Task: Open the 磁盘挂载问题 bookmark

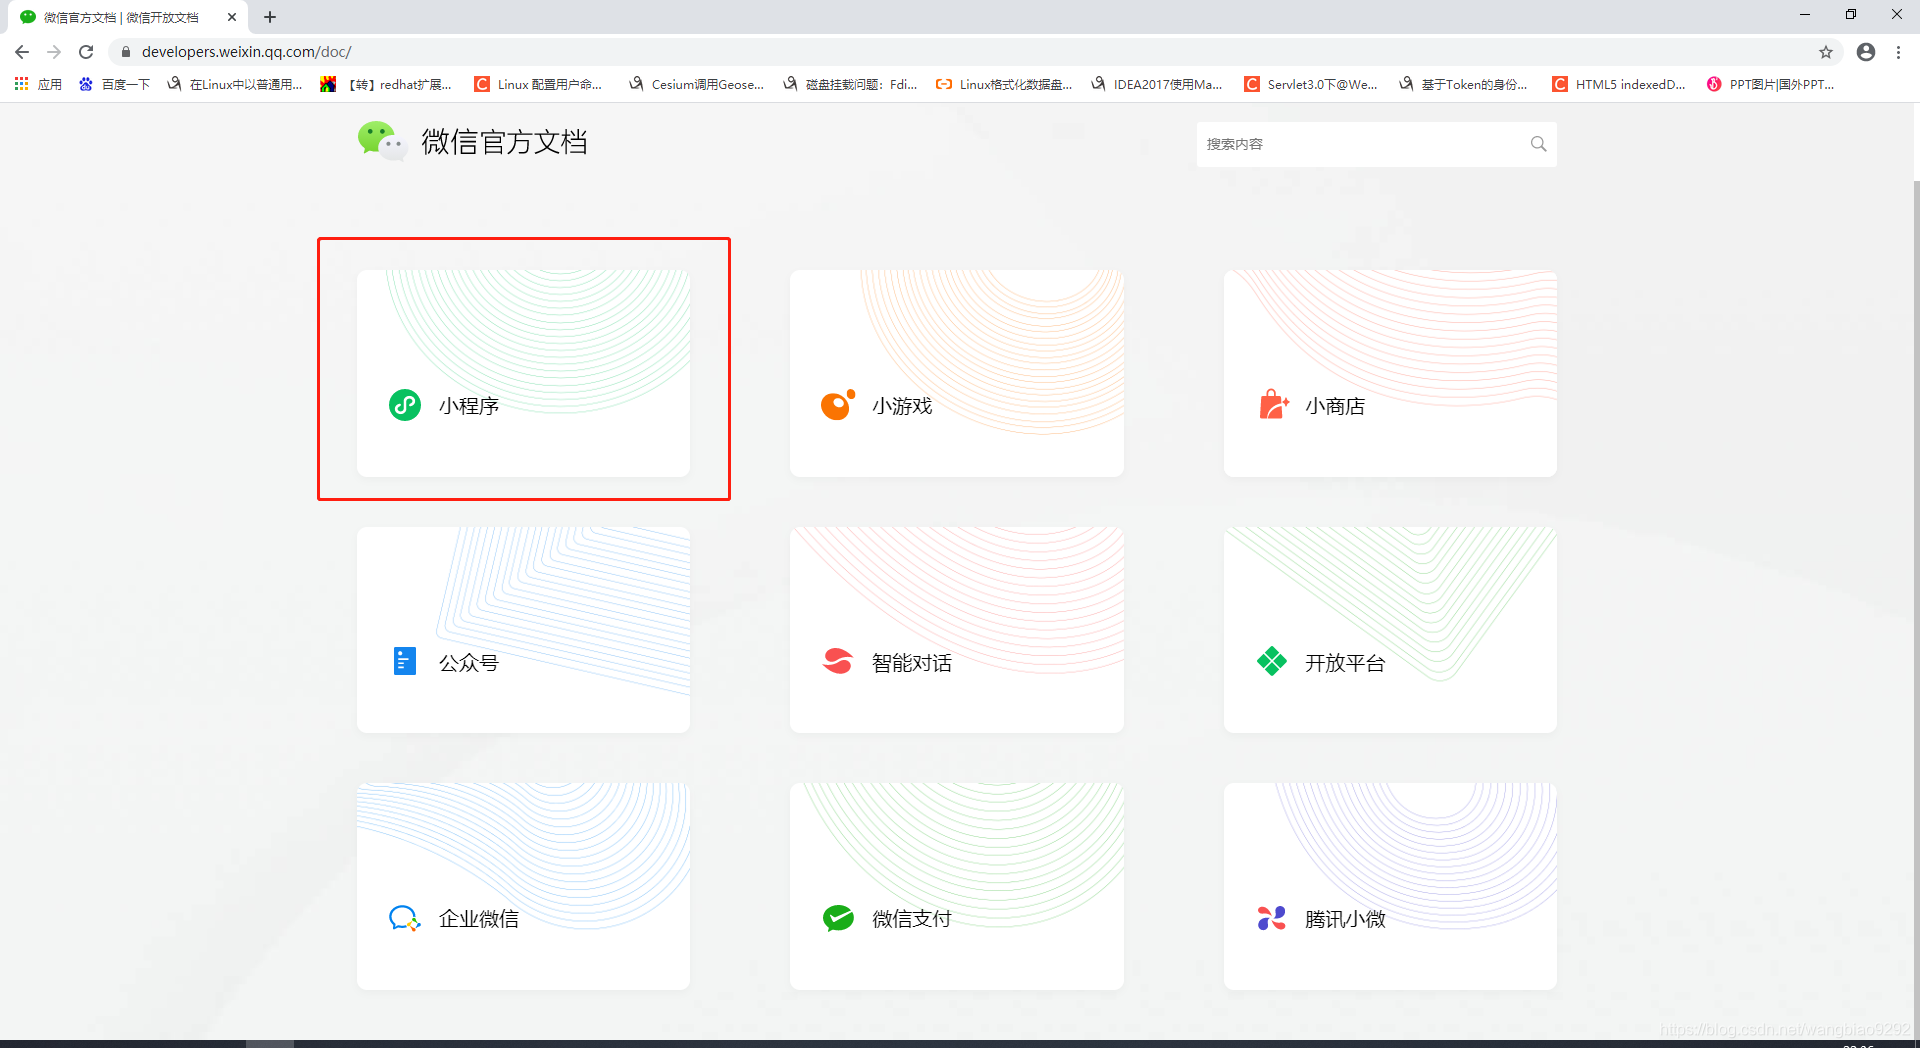Action: (850, 84)
